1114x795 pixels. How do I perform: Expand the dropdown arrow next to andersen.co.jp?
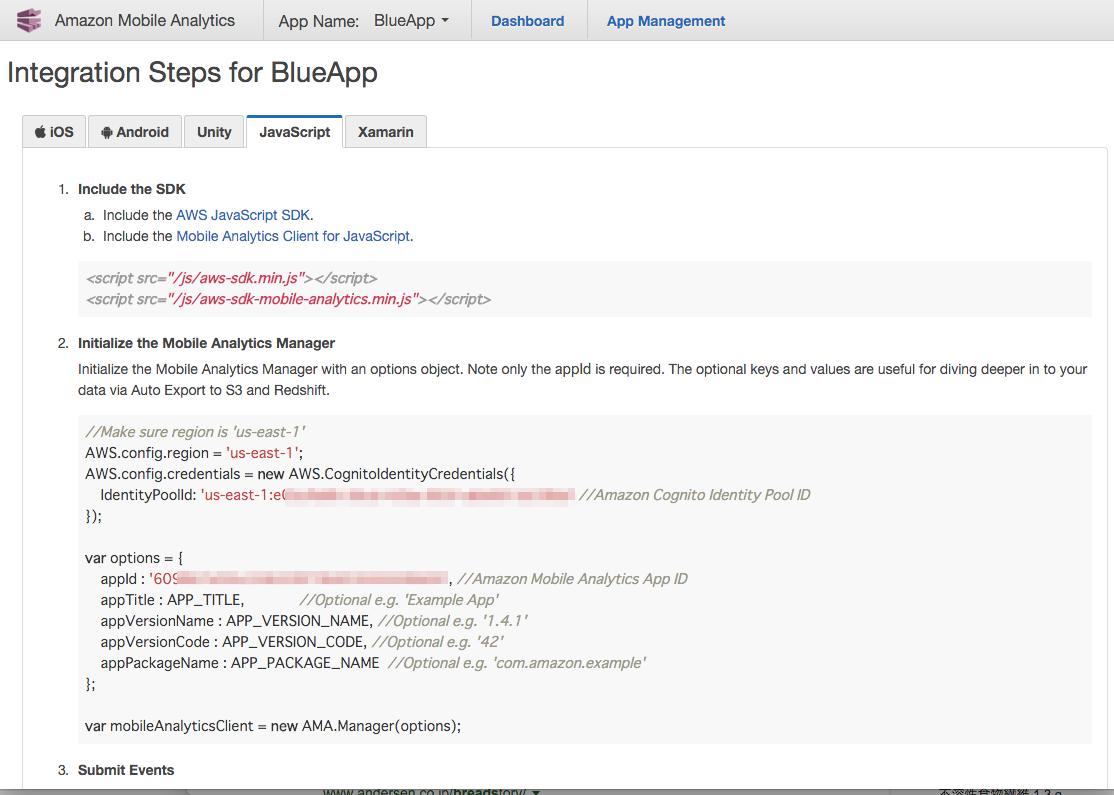coord(536,789)
